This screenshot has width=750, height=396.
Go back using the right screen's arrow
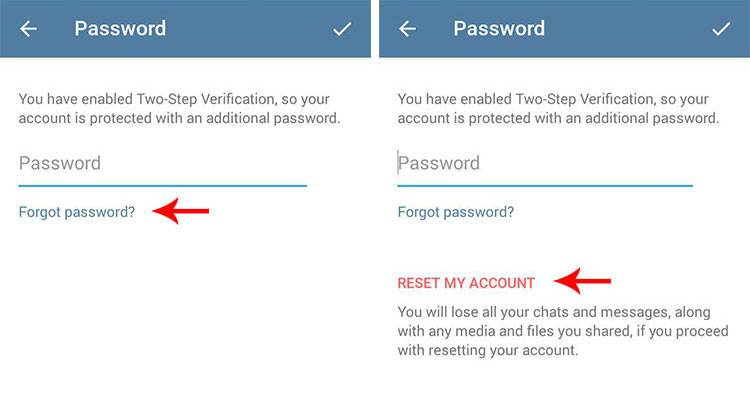coord(407,29)
